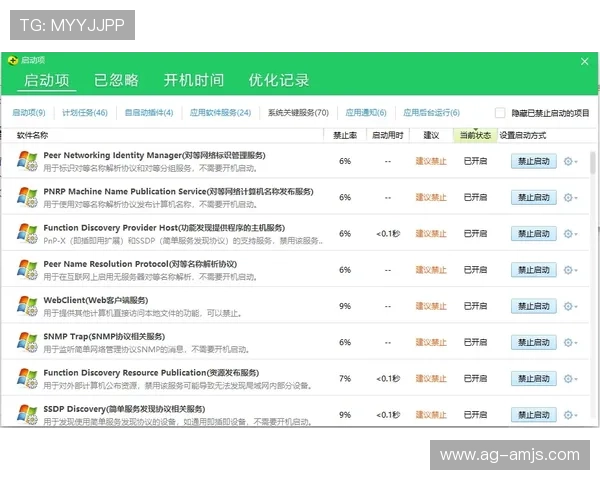600x480 pixels.
Task: Select 应用软件服务(24) sub-tab
Action: coord(220,113)
